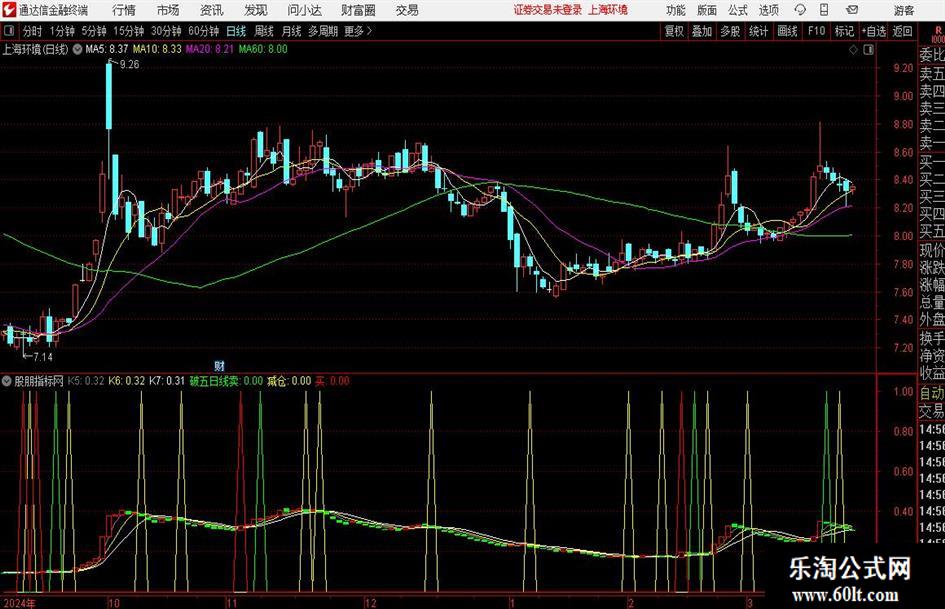This screenshot has width=945, height=609.
Task: Switch to the 月线 monthly tab
Action: tap(291, 31)
